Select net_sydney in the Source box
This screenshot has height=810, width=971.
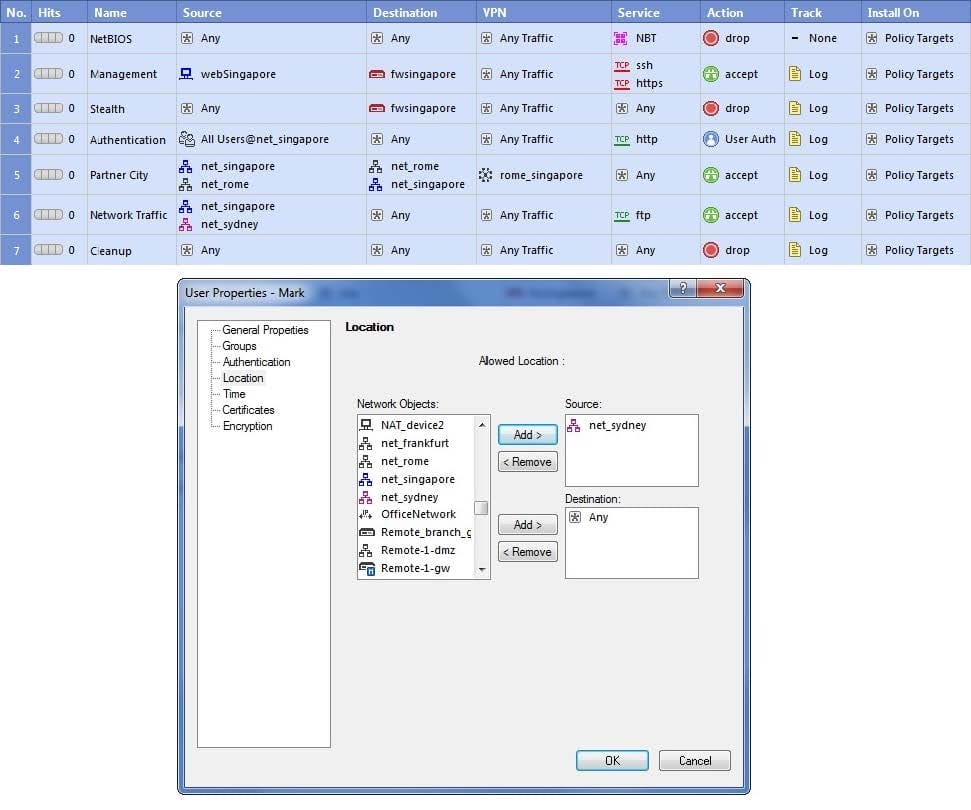click(x=617, y=425)
